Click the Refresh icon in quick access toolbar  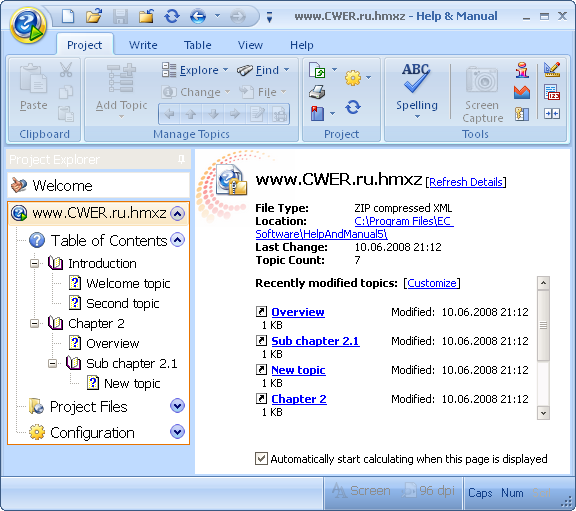point(172,17)
